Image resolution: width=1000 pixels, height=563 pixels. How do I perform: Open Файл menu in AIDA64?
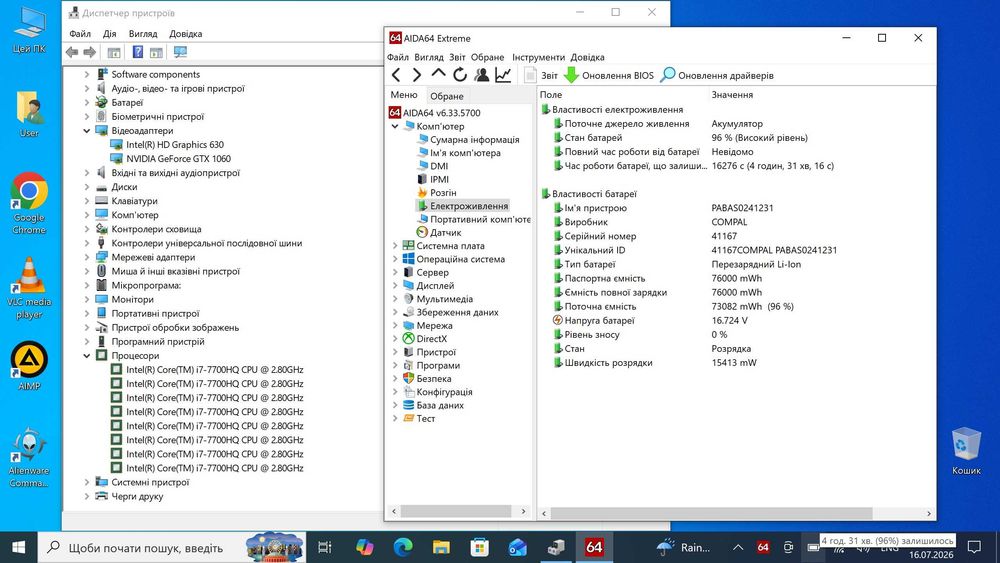point(398,57)
